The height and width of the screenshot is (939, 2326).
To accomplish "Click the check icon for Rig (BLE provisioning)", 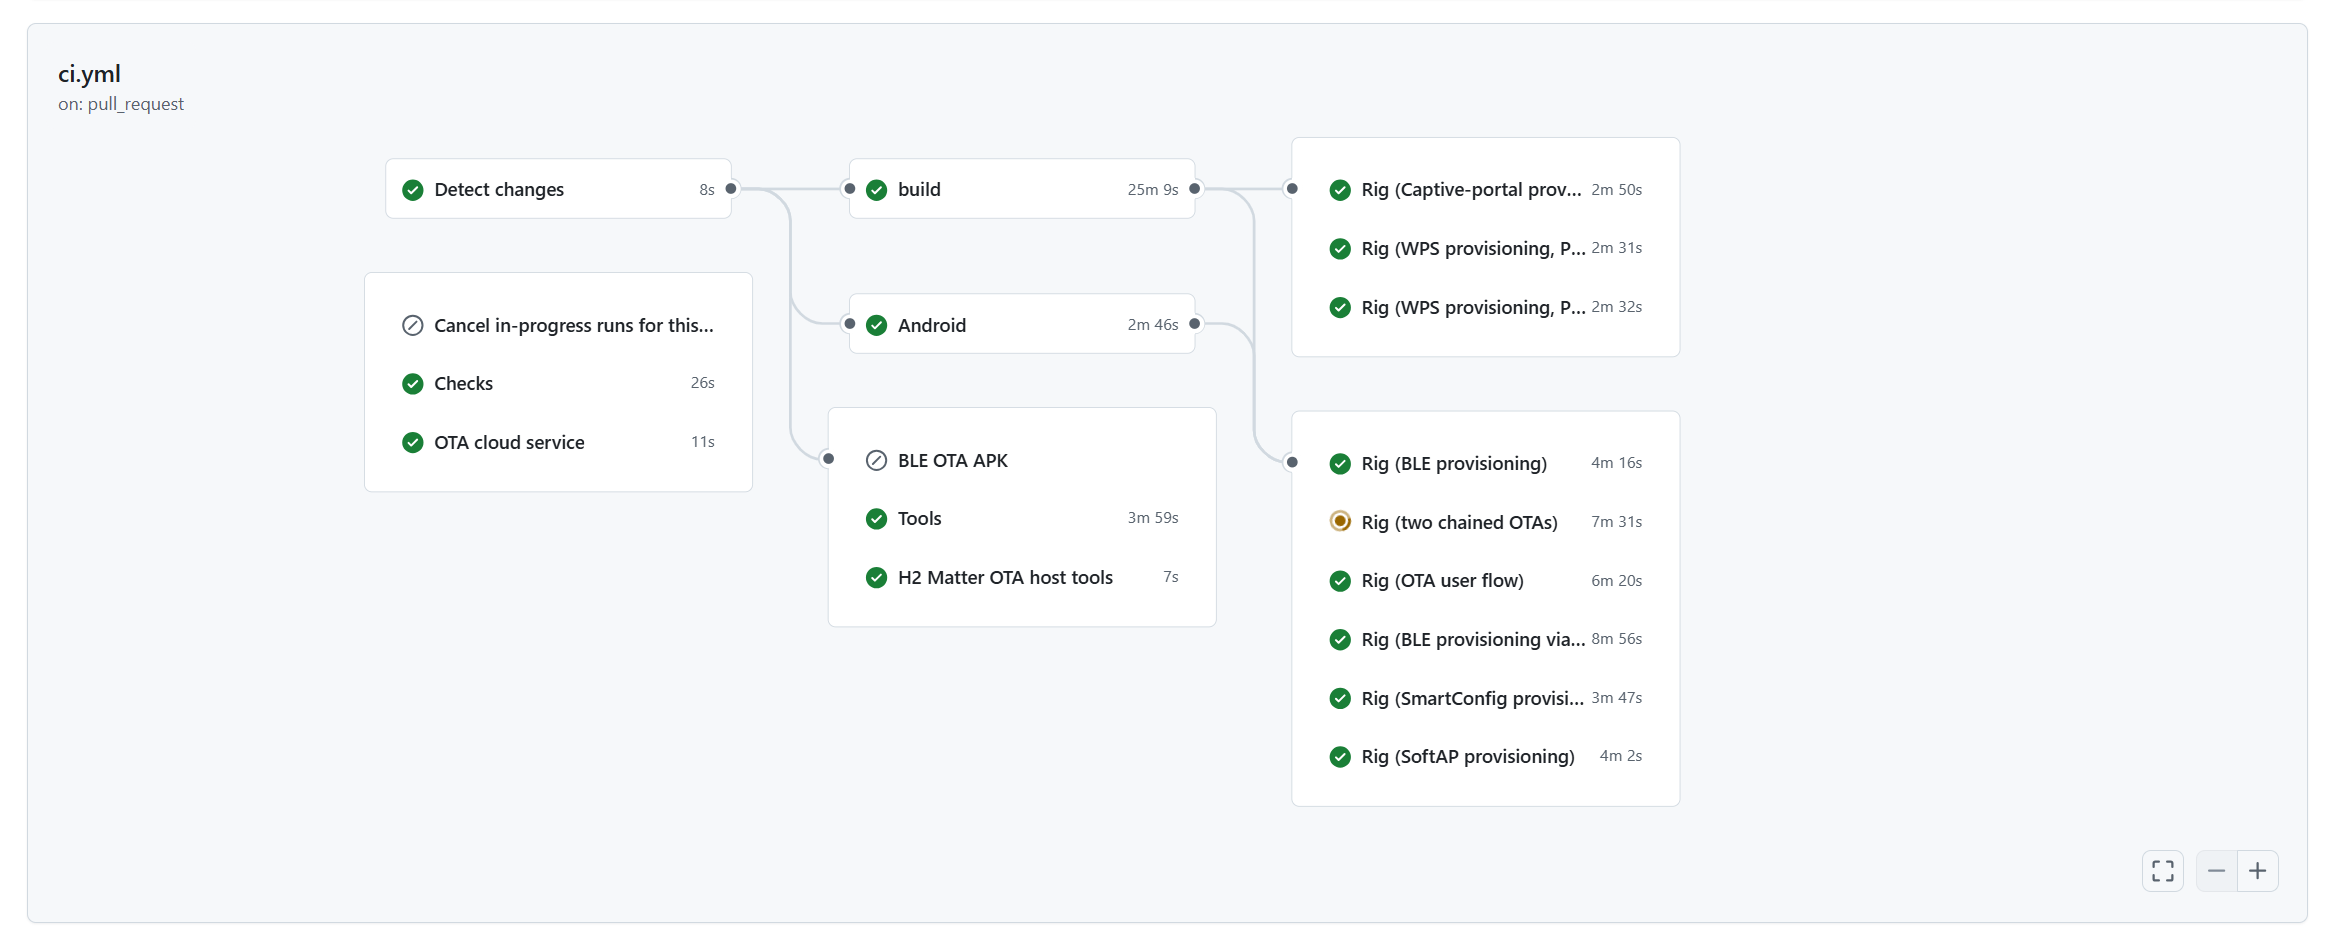I will coord(1340,463).
